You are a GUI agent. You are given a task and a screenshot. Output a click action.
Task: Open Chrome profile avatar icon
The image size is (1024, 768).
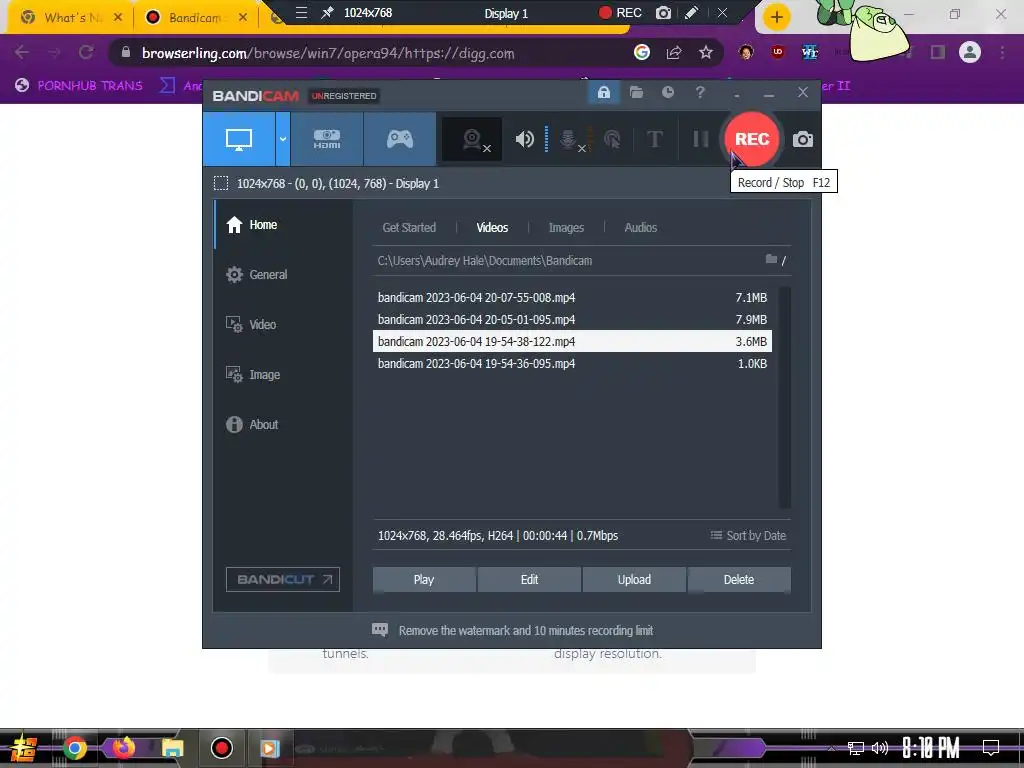(x=970, y=52)
